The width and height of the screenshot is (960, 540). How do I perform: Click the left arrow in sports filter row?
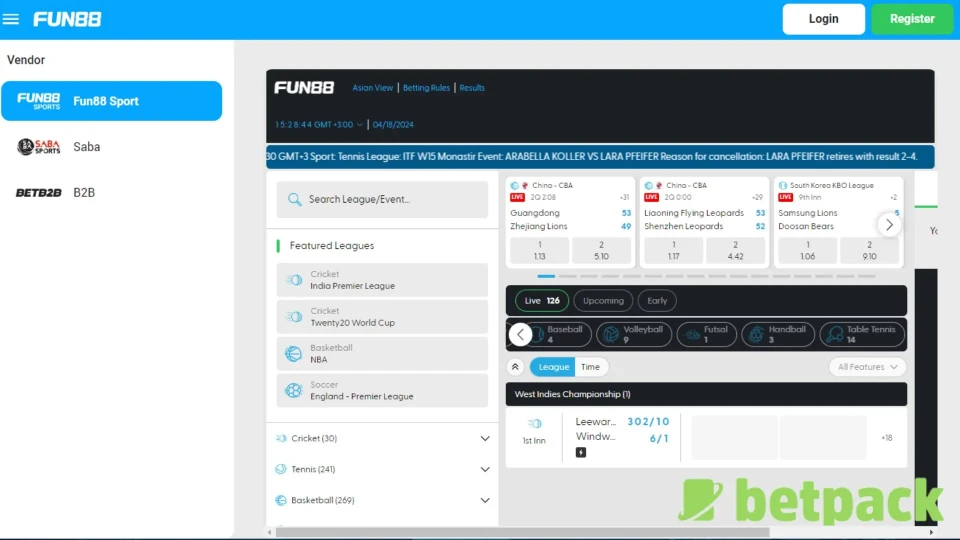pyautogui.click(x=520, y=334)
